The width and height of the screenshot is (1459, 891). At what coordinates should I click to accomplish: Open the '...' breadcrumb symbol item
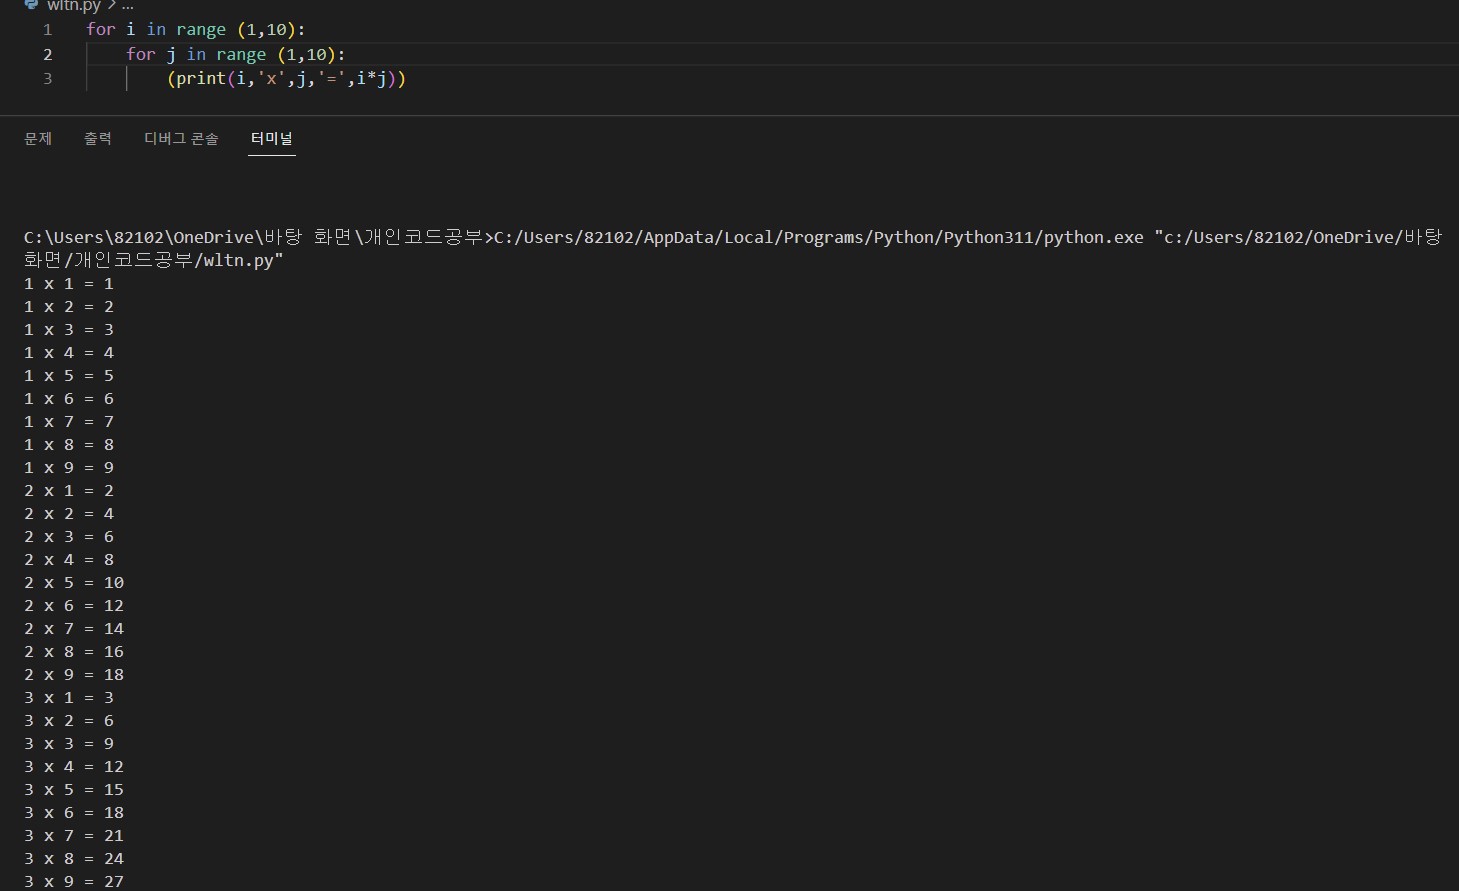pyautogui.click(x=127, y=5)
